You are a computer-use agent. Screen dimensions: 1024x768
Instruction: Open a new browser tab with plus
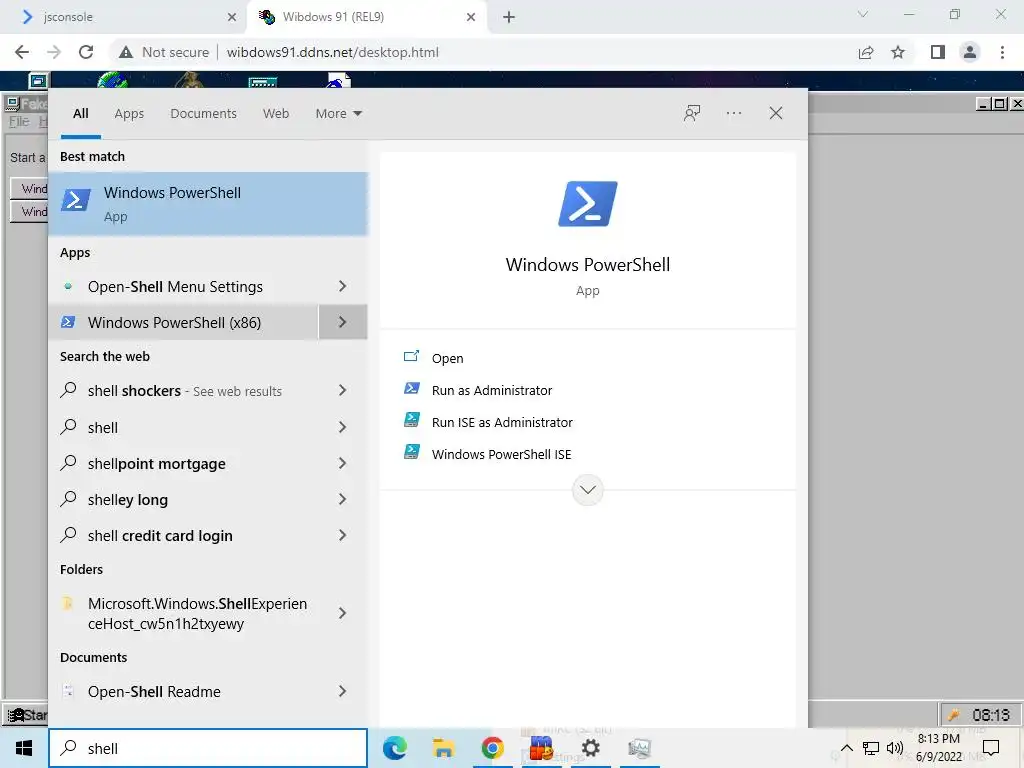pyautogui.click(x=509, y=17)
